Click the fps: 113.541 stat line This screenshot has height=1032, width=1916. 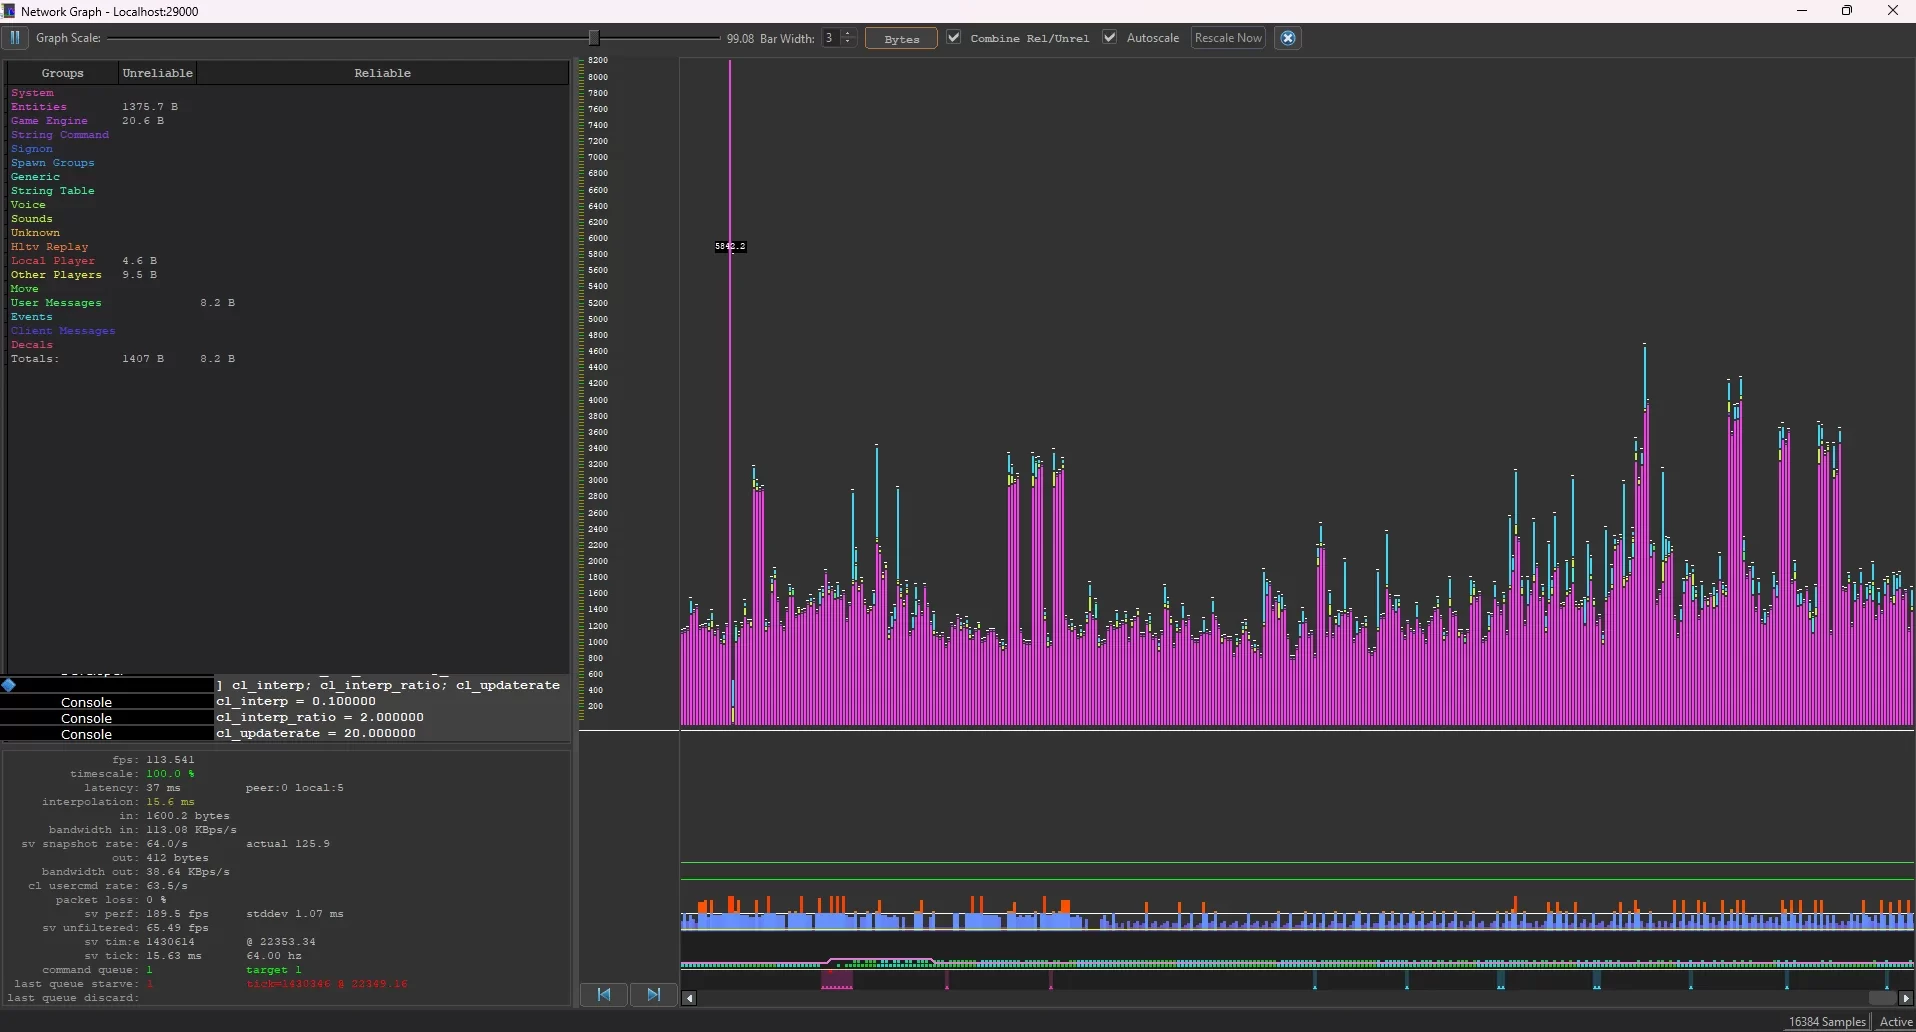(x=153, y=760)
